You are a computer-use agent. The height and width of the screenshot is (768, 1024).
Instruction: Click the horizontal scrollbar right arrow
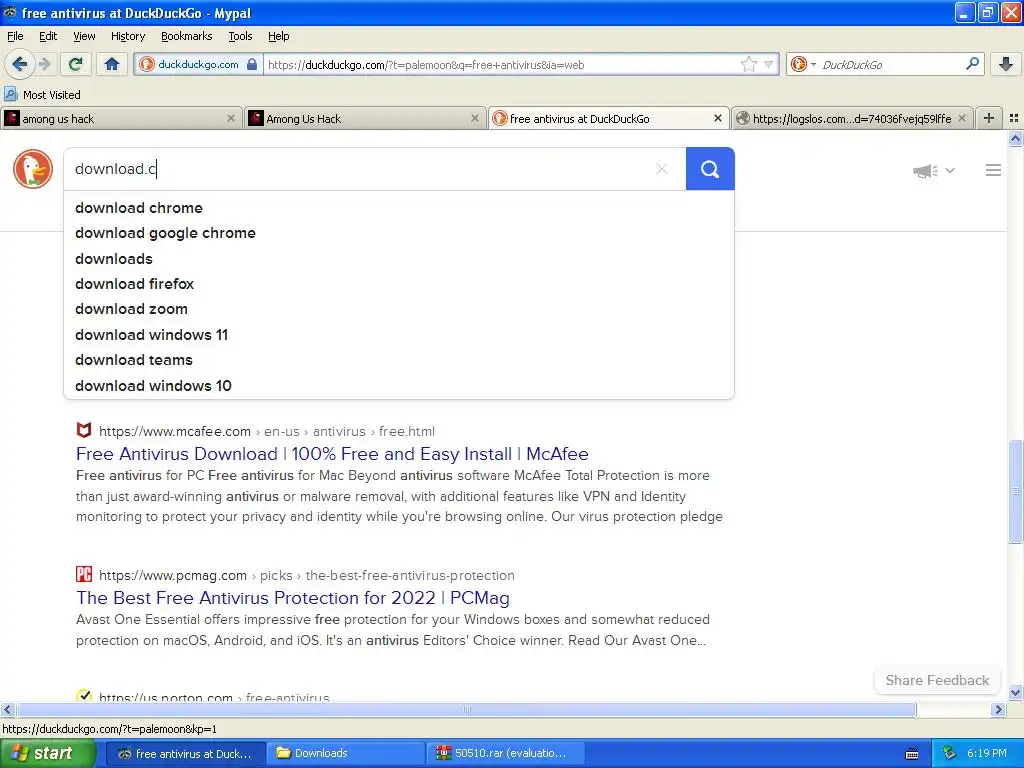click(x=998, y=709)
